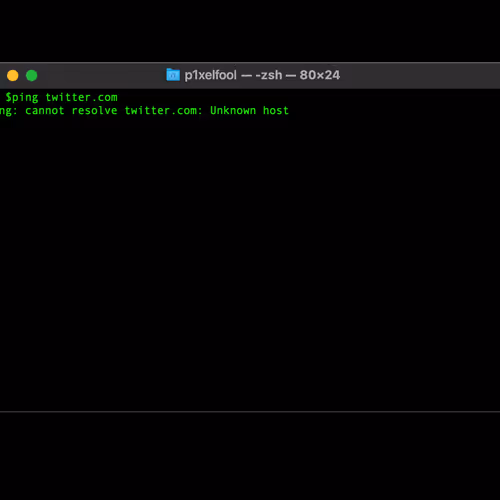Image resolution: width=500 pixels, height=500 pixels.
Task: Minimize the terminal with the yellow button
Action: [x=13, y=76]
